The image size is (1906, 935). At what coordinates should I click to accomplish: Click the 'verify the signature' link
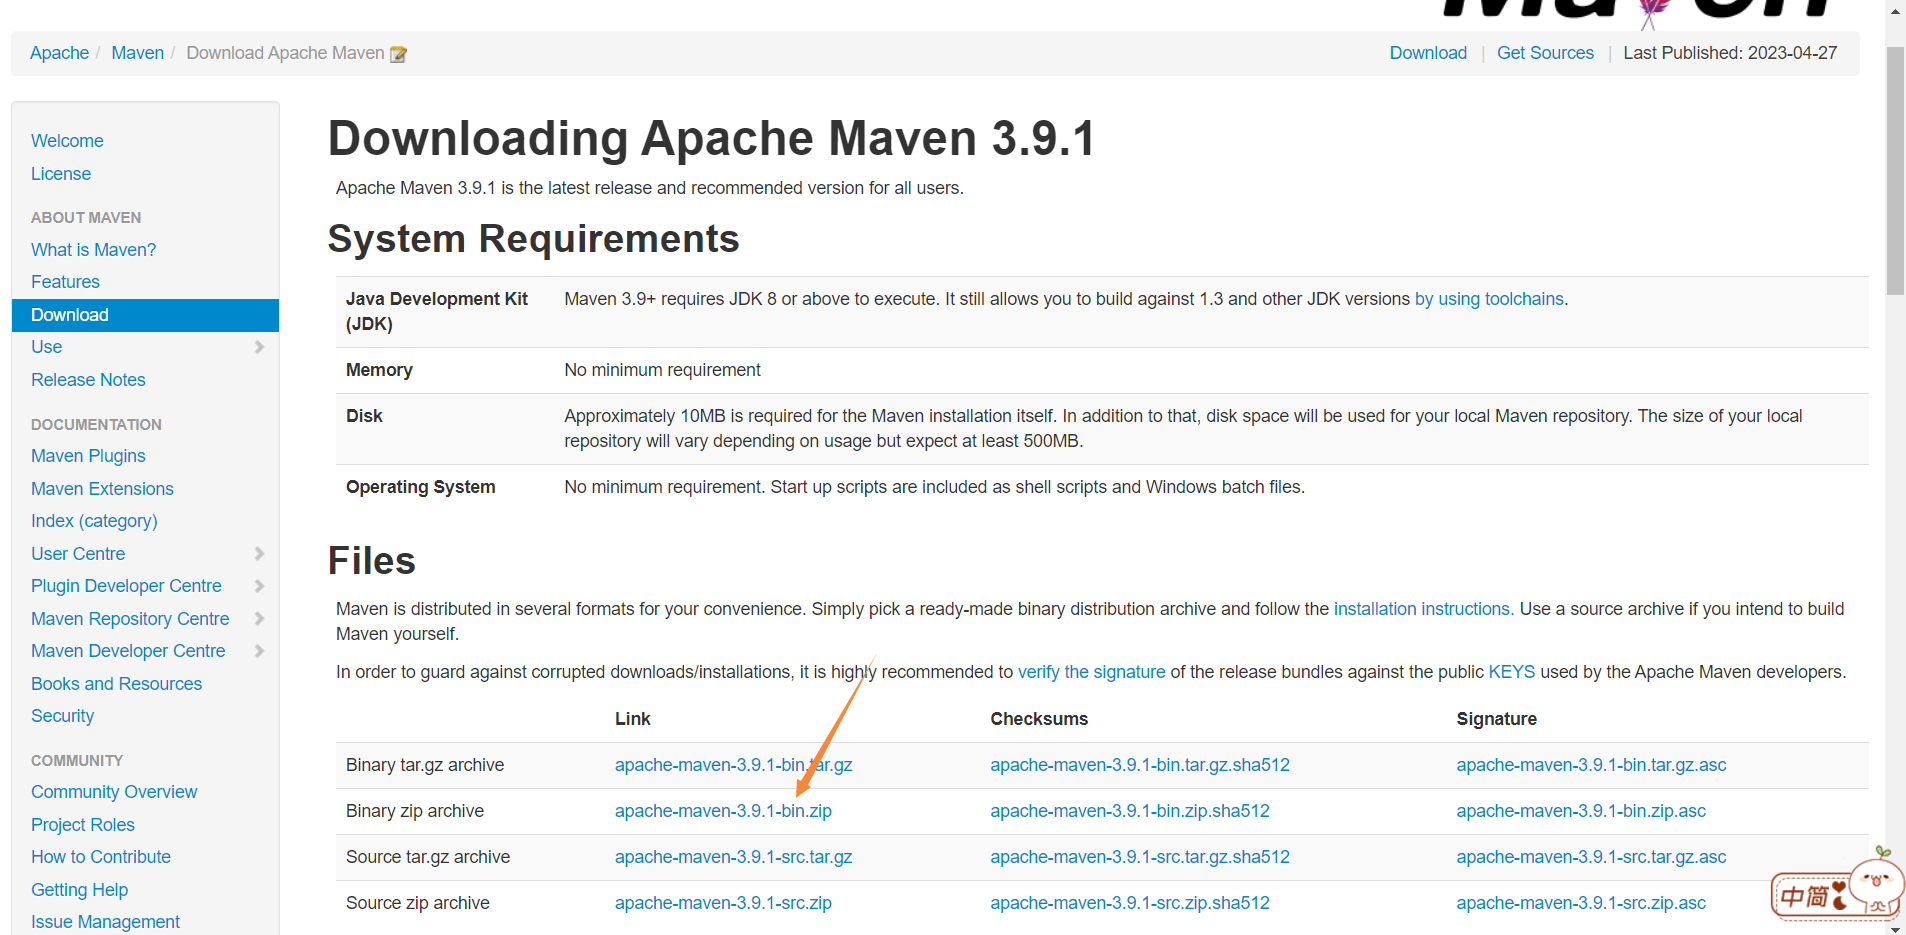point(1091,672)
